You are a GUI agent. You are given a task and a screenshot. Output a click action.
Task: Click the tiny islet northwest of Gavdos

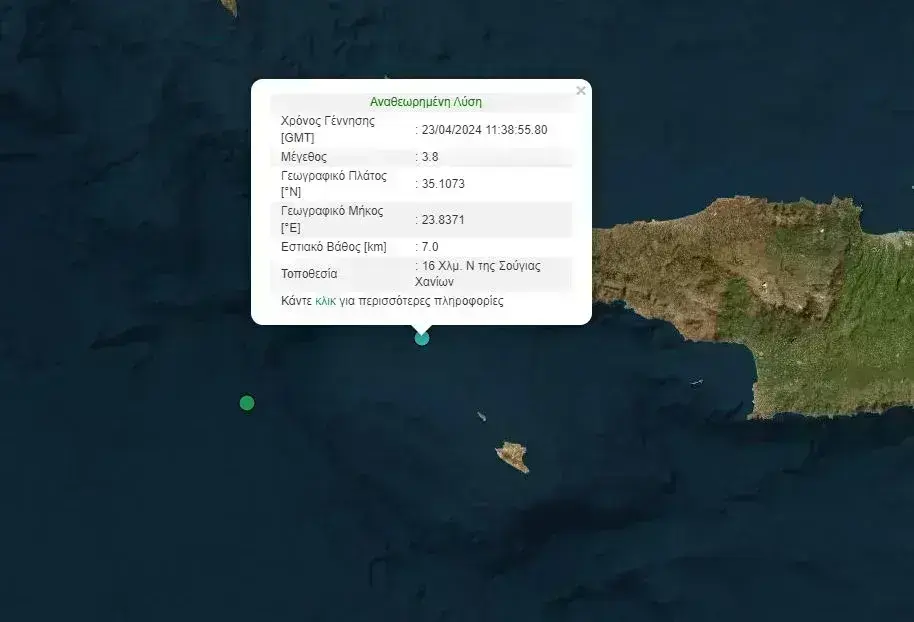482,416
